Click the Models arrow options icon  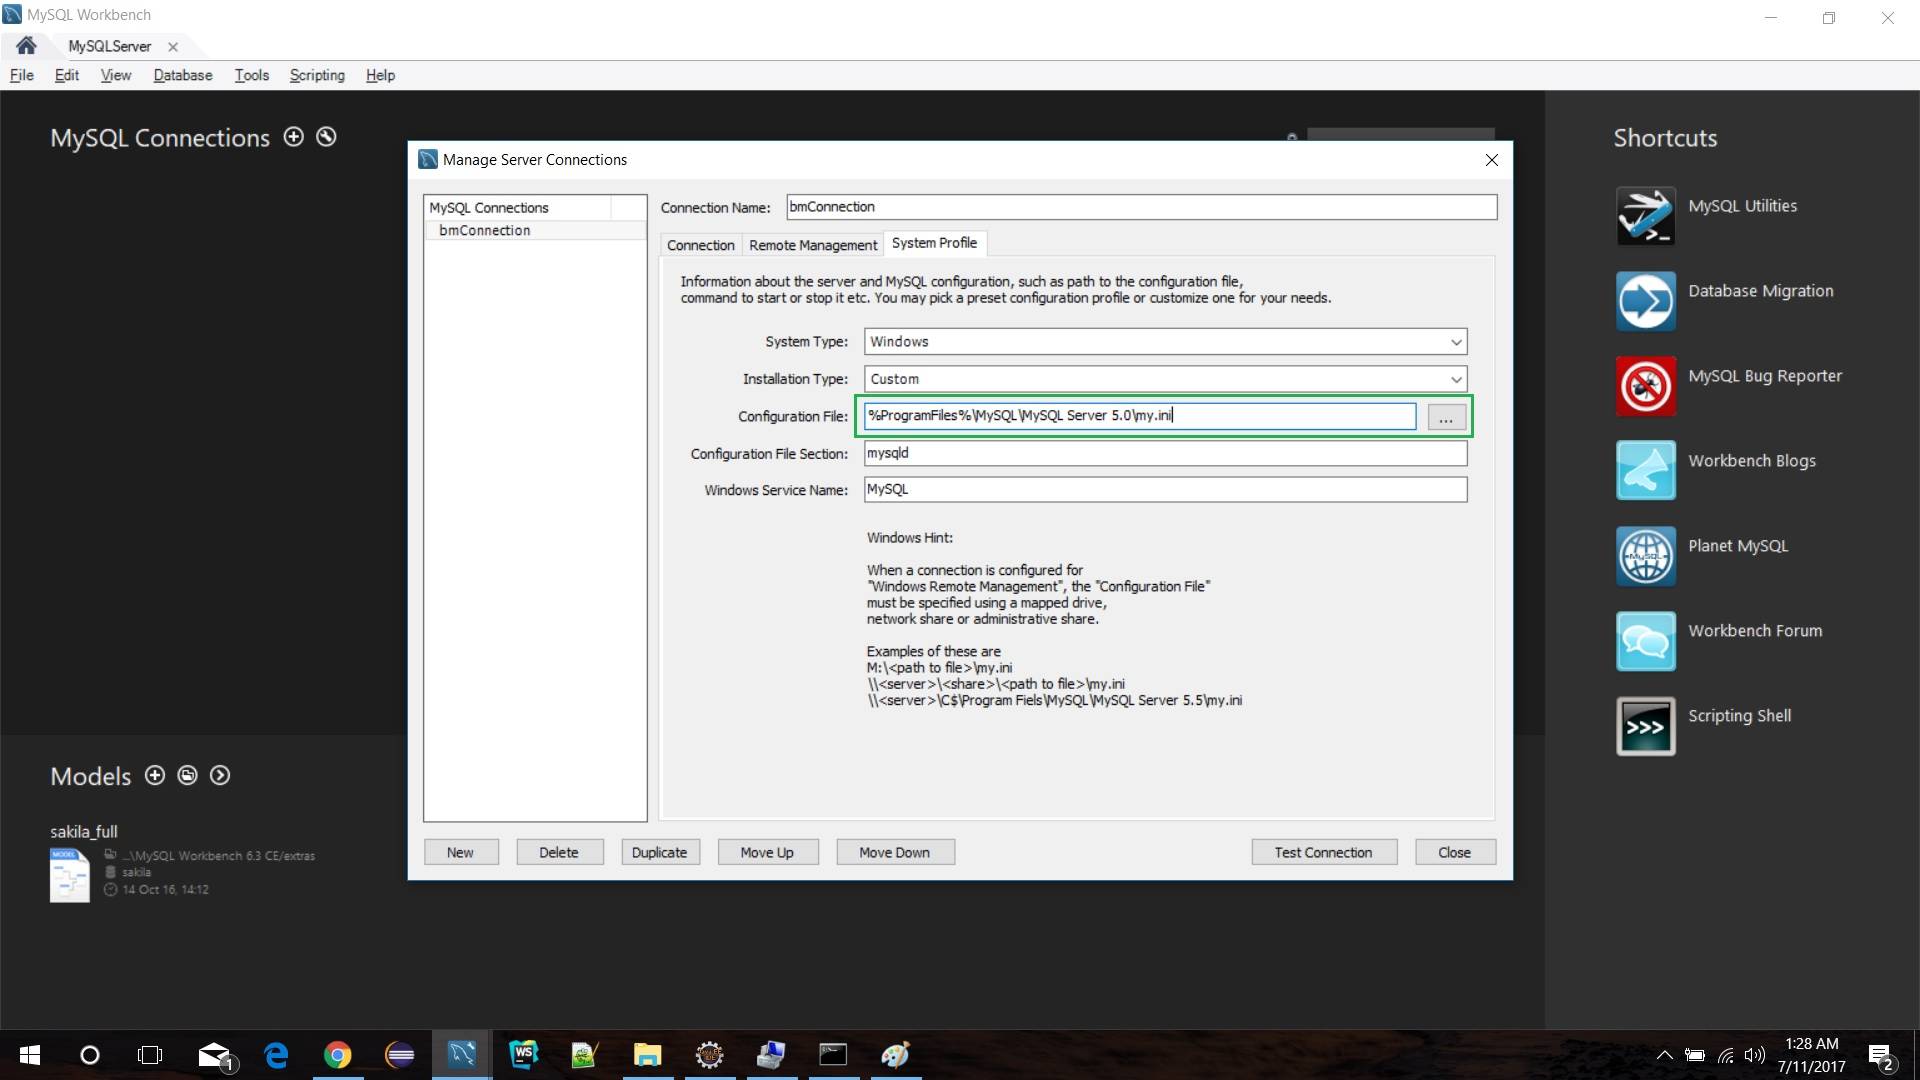tap(220, 775)
